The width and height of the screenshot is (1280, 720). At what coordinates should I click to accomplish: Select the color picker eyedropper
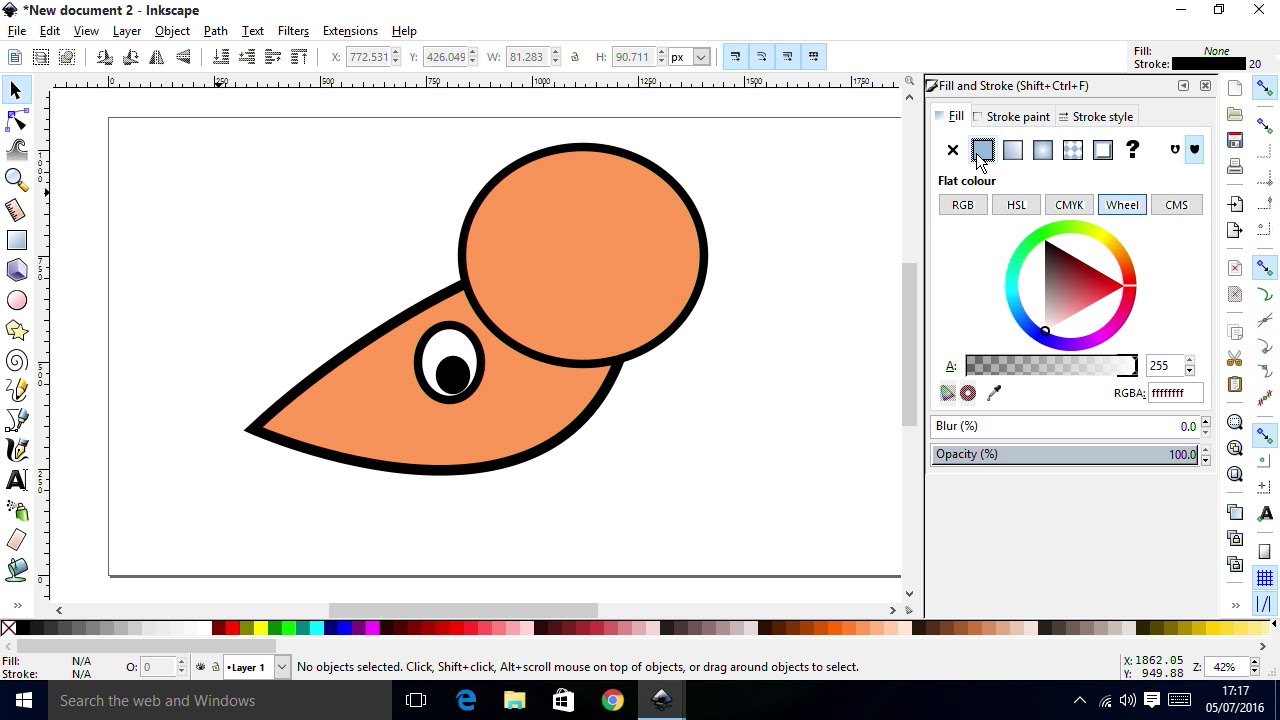[994, 392]
